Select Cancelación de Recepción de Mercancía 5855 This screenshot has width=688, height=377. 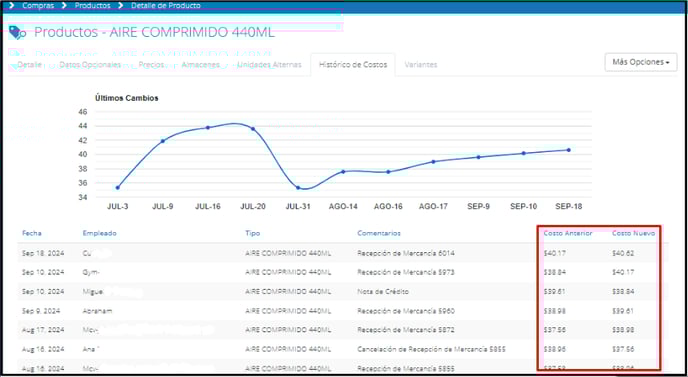click(431, 349)
